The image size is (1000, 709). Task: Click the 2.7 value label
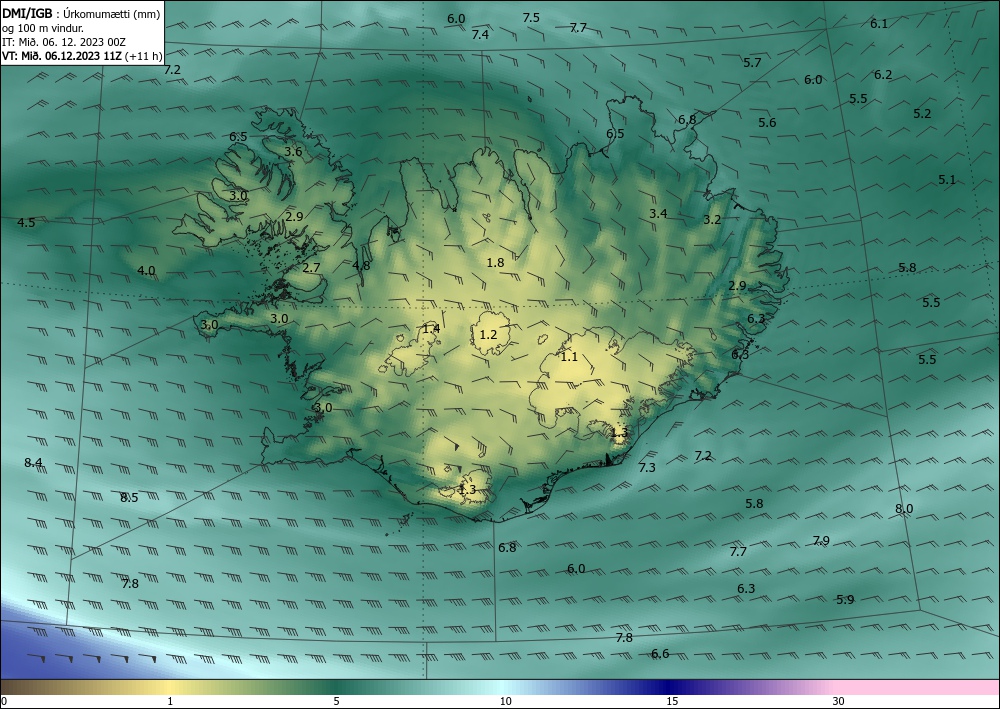312,268
